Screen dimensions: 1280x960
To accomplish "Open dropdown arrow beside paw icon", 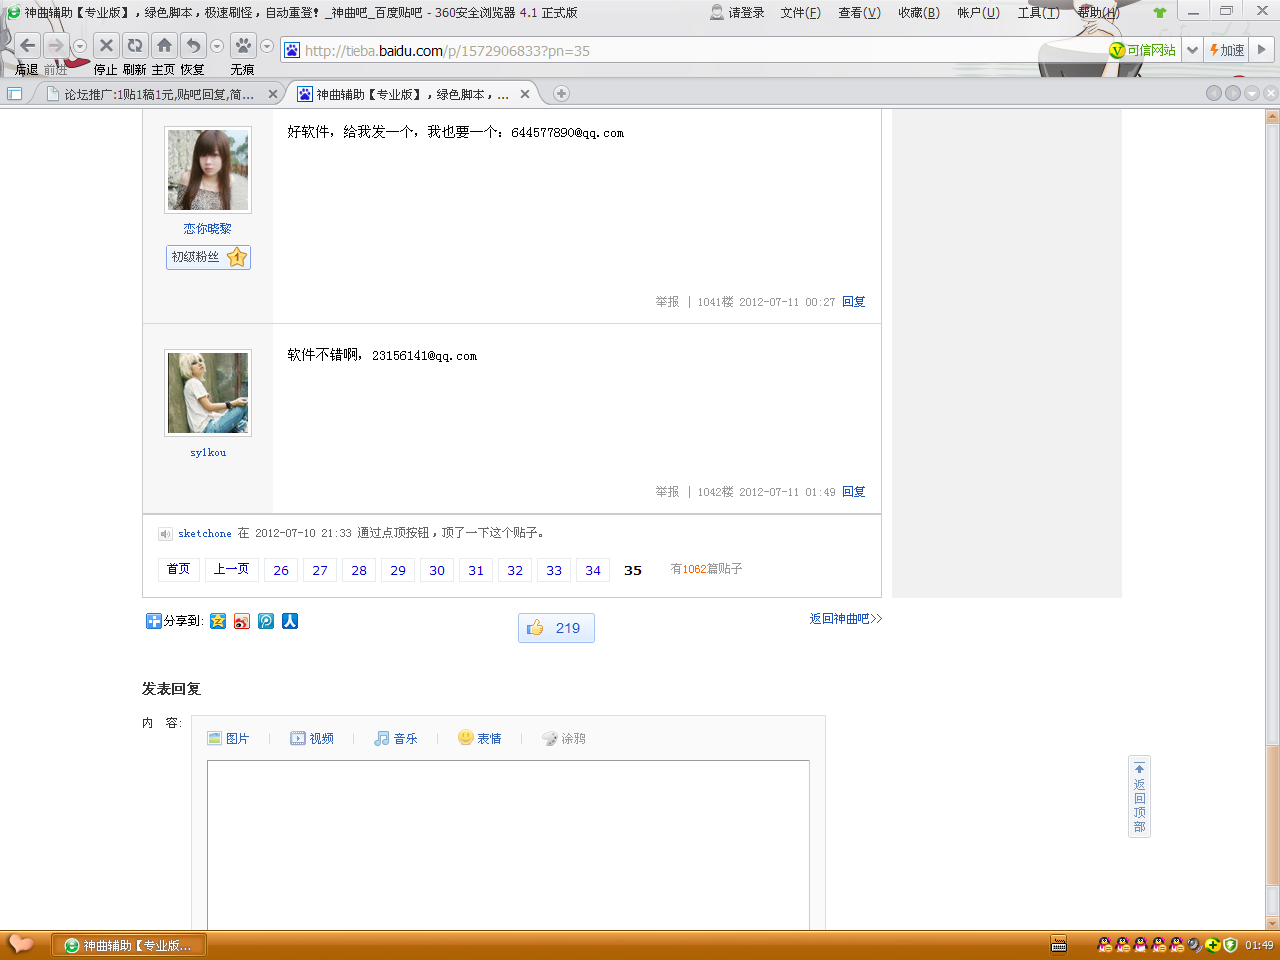I will (x=267, y=46).
